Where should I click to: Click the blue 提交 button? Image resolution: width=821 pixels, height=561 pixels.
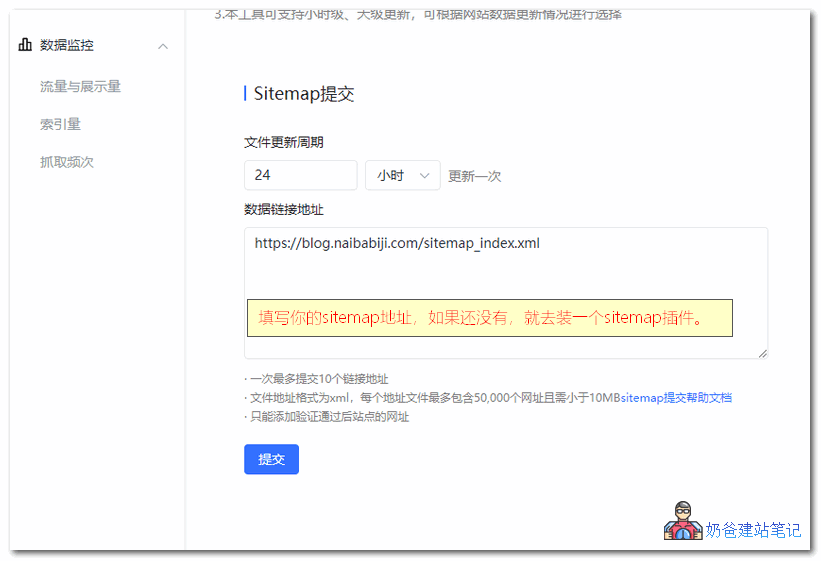271,459
